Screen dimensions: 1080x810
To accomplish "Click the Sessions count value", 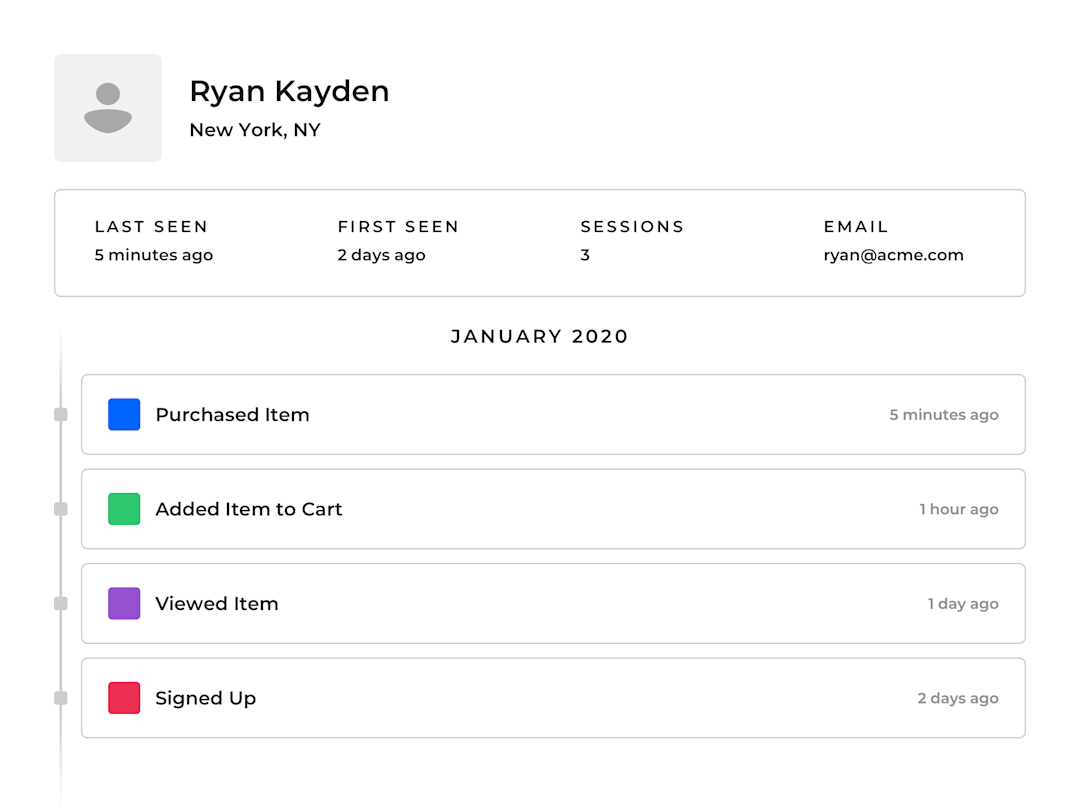I will tap(585, 255).
